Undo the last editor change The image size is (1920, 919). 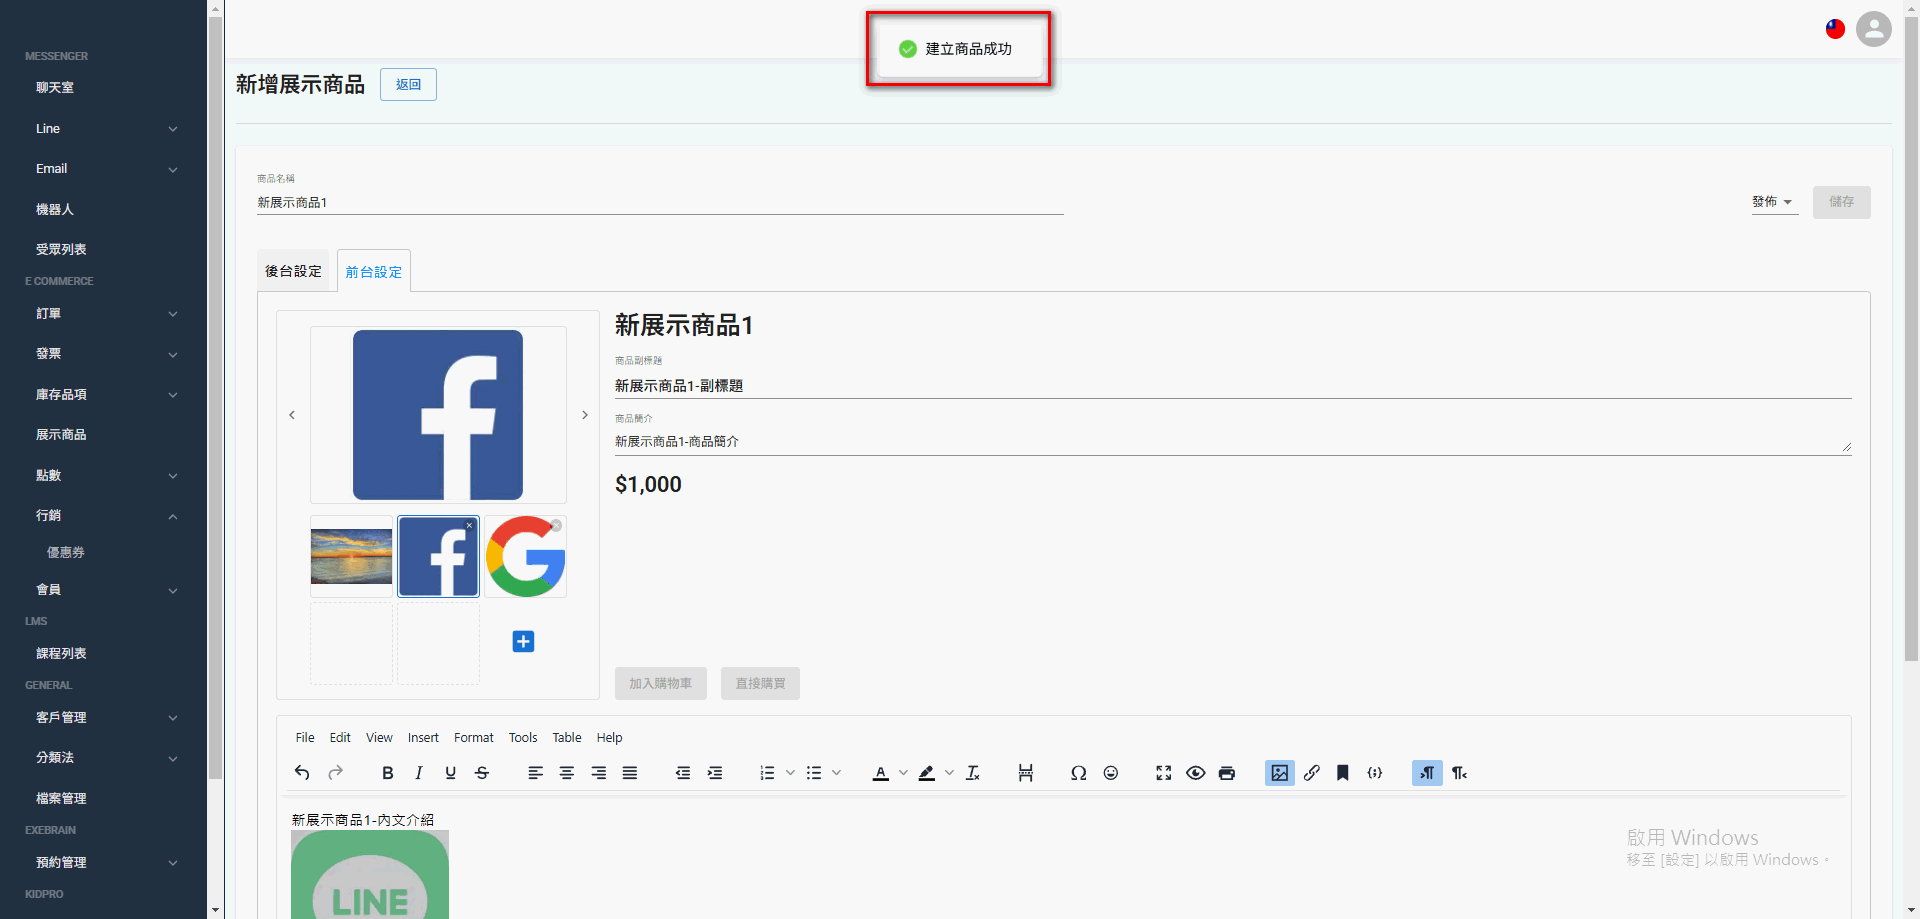(x=302, y=773)
